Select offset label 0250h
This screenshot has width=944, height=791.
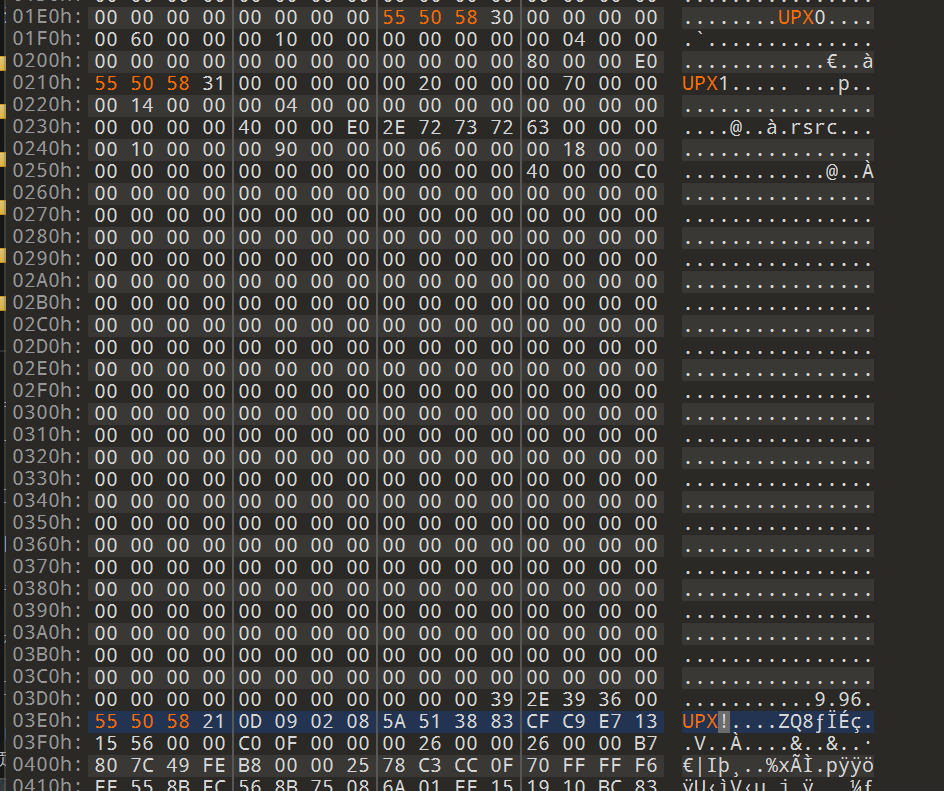coord(46,172)
